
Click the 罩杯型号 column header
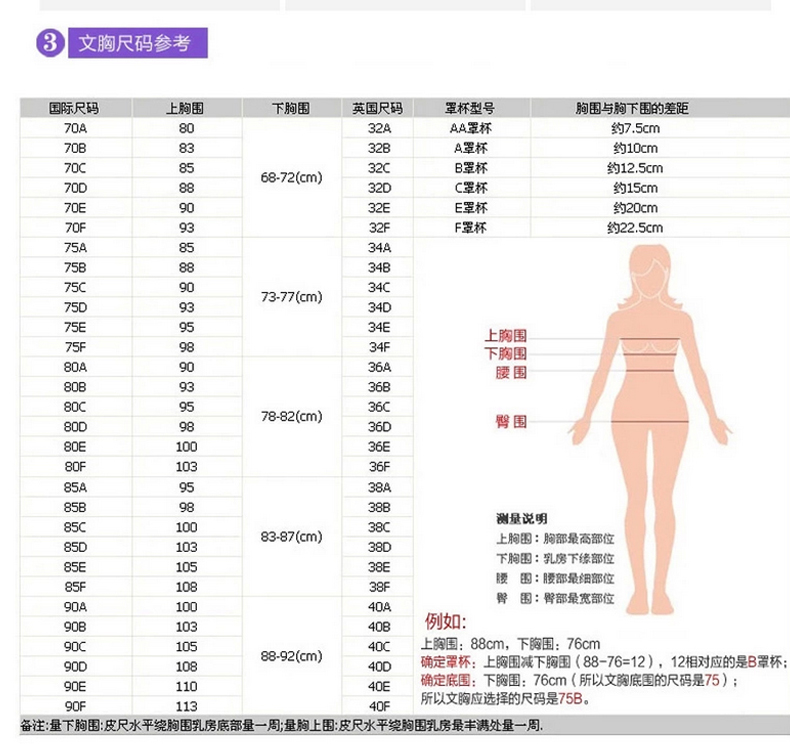click(470, 108)
